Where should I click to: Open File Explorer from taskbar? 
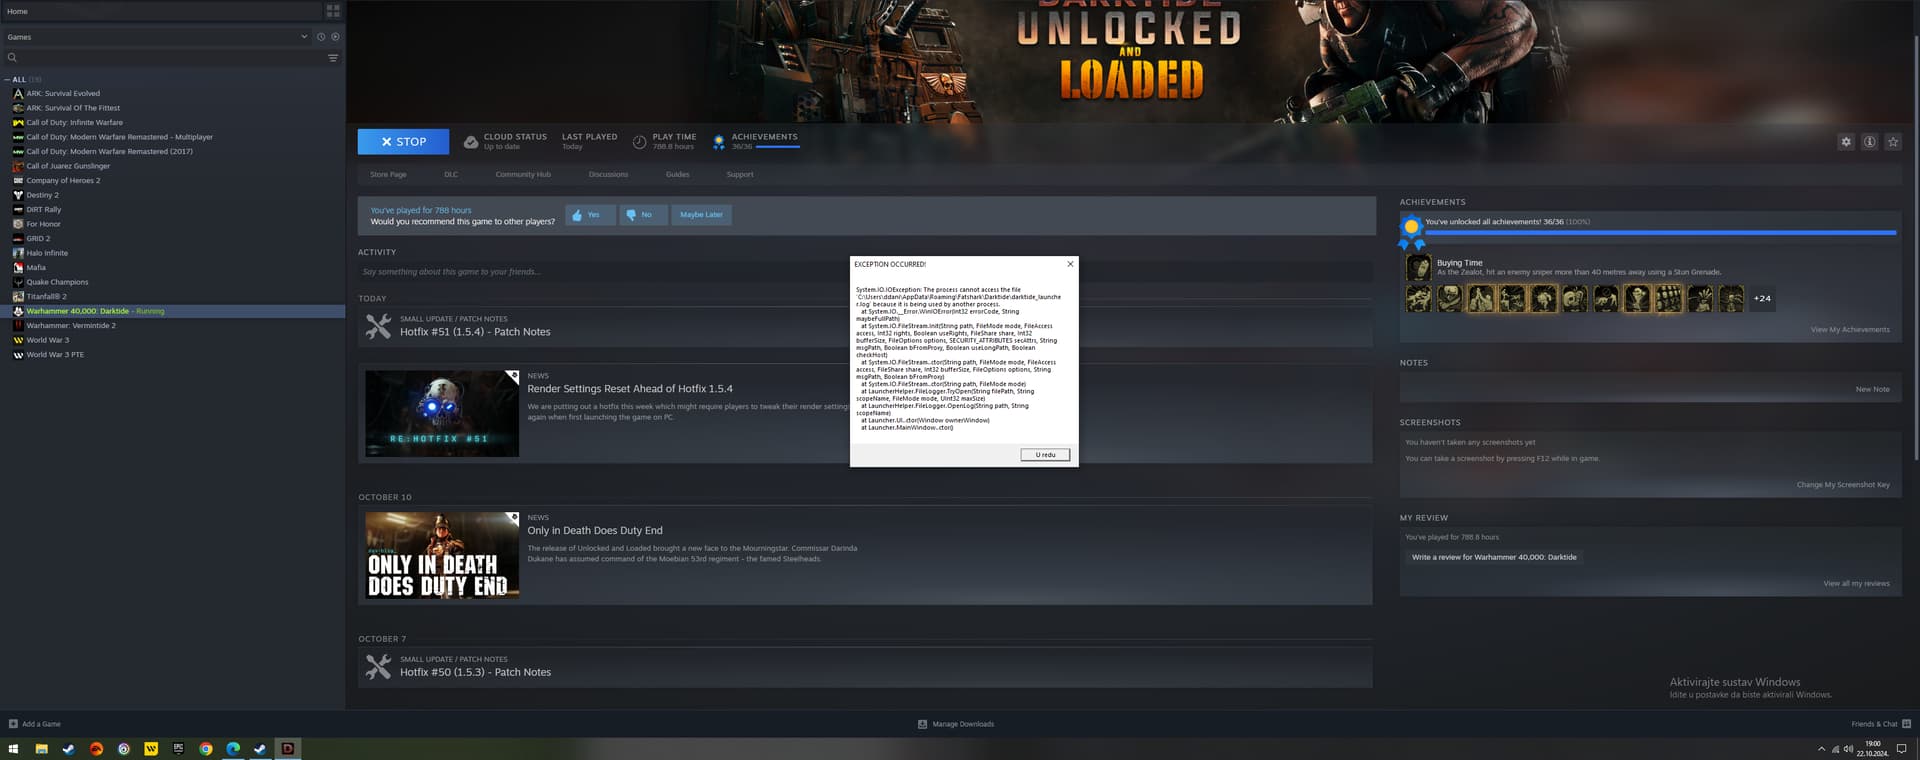[x=41, y=749]
